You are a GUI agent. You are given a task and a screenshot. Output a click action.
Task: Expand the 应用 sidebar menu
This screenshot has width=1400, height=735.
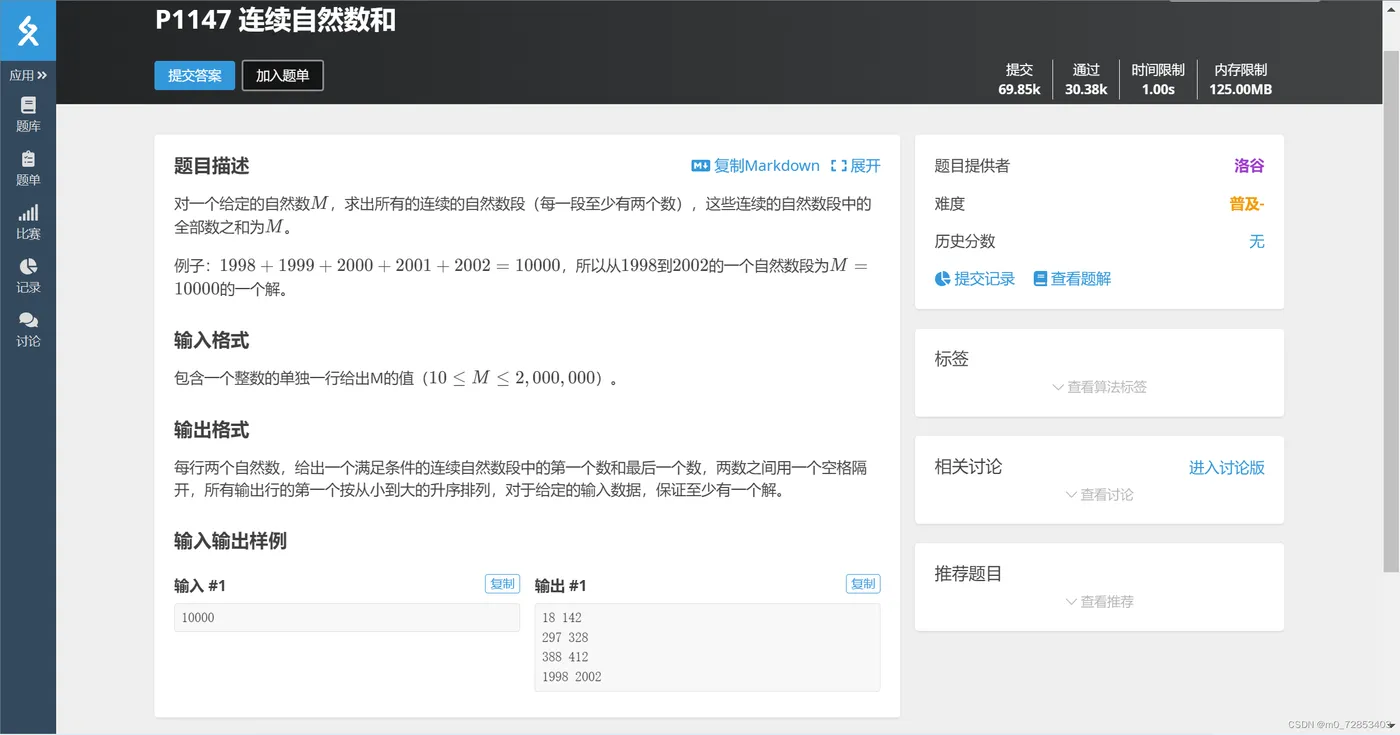click(28, 75)
